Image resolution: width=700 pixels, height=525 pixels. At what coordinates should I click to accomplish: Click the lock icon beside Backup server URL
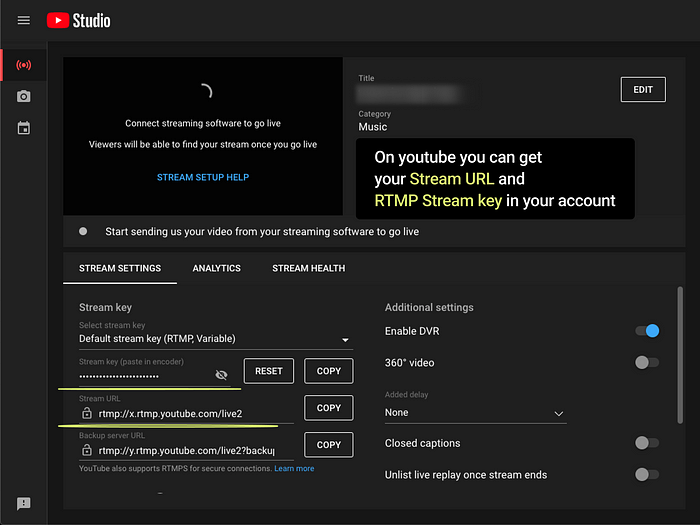tap(87, 450)
